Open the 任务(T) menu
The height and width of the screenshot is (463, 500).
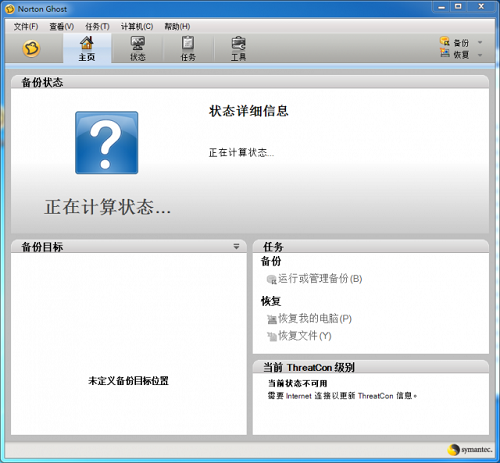tap(97, 26)
